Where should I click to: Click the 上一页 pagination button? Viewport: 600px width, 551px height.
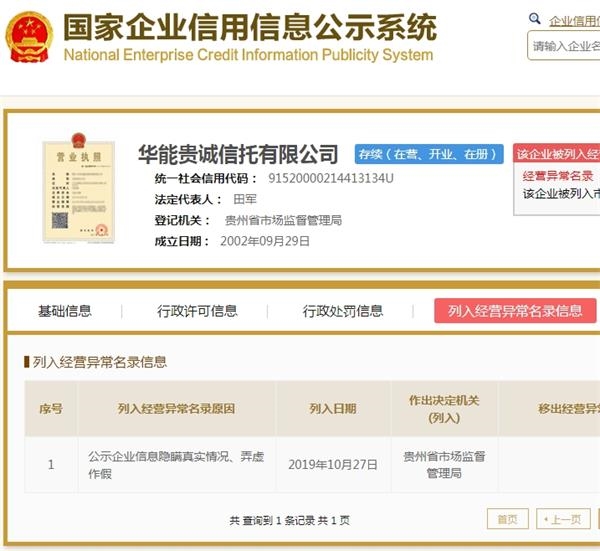click(563, 519)
